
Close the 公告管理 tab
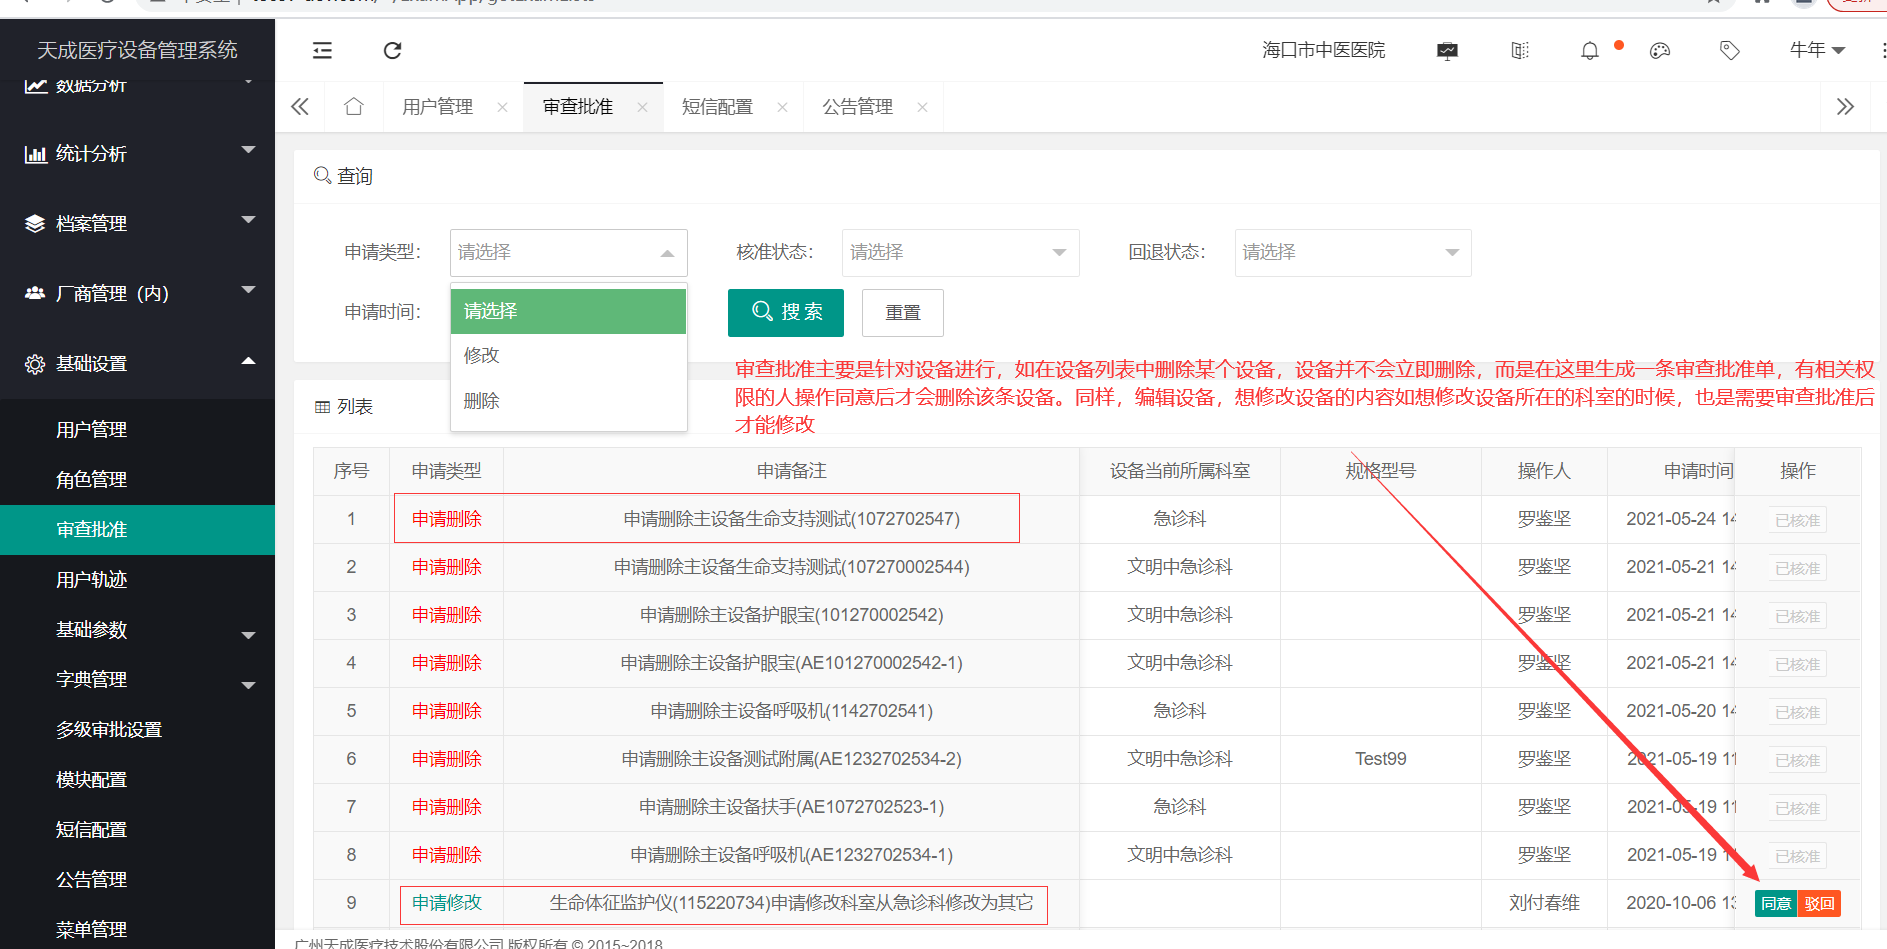[x=922, y=107]
